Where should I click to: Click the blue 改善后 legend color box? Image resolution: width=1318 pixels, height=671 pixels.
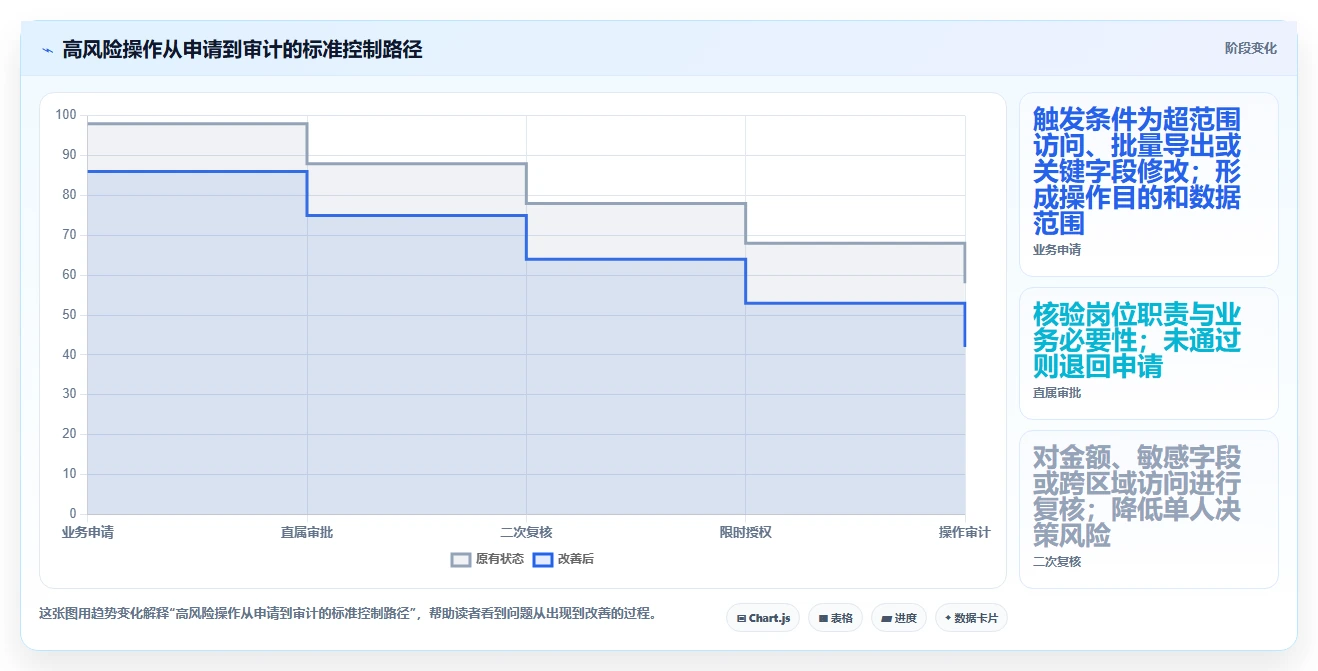(543, 560)
